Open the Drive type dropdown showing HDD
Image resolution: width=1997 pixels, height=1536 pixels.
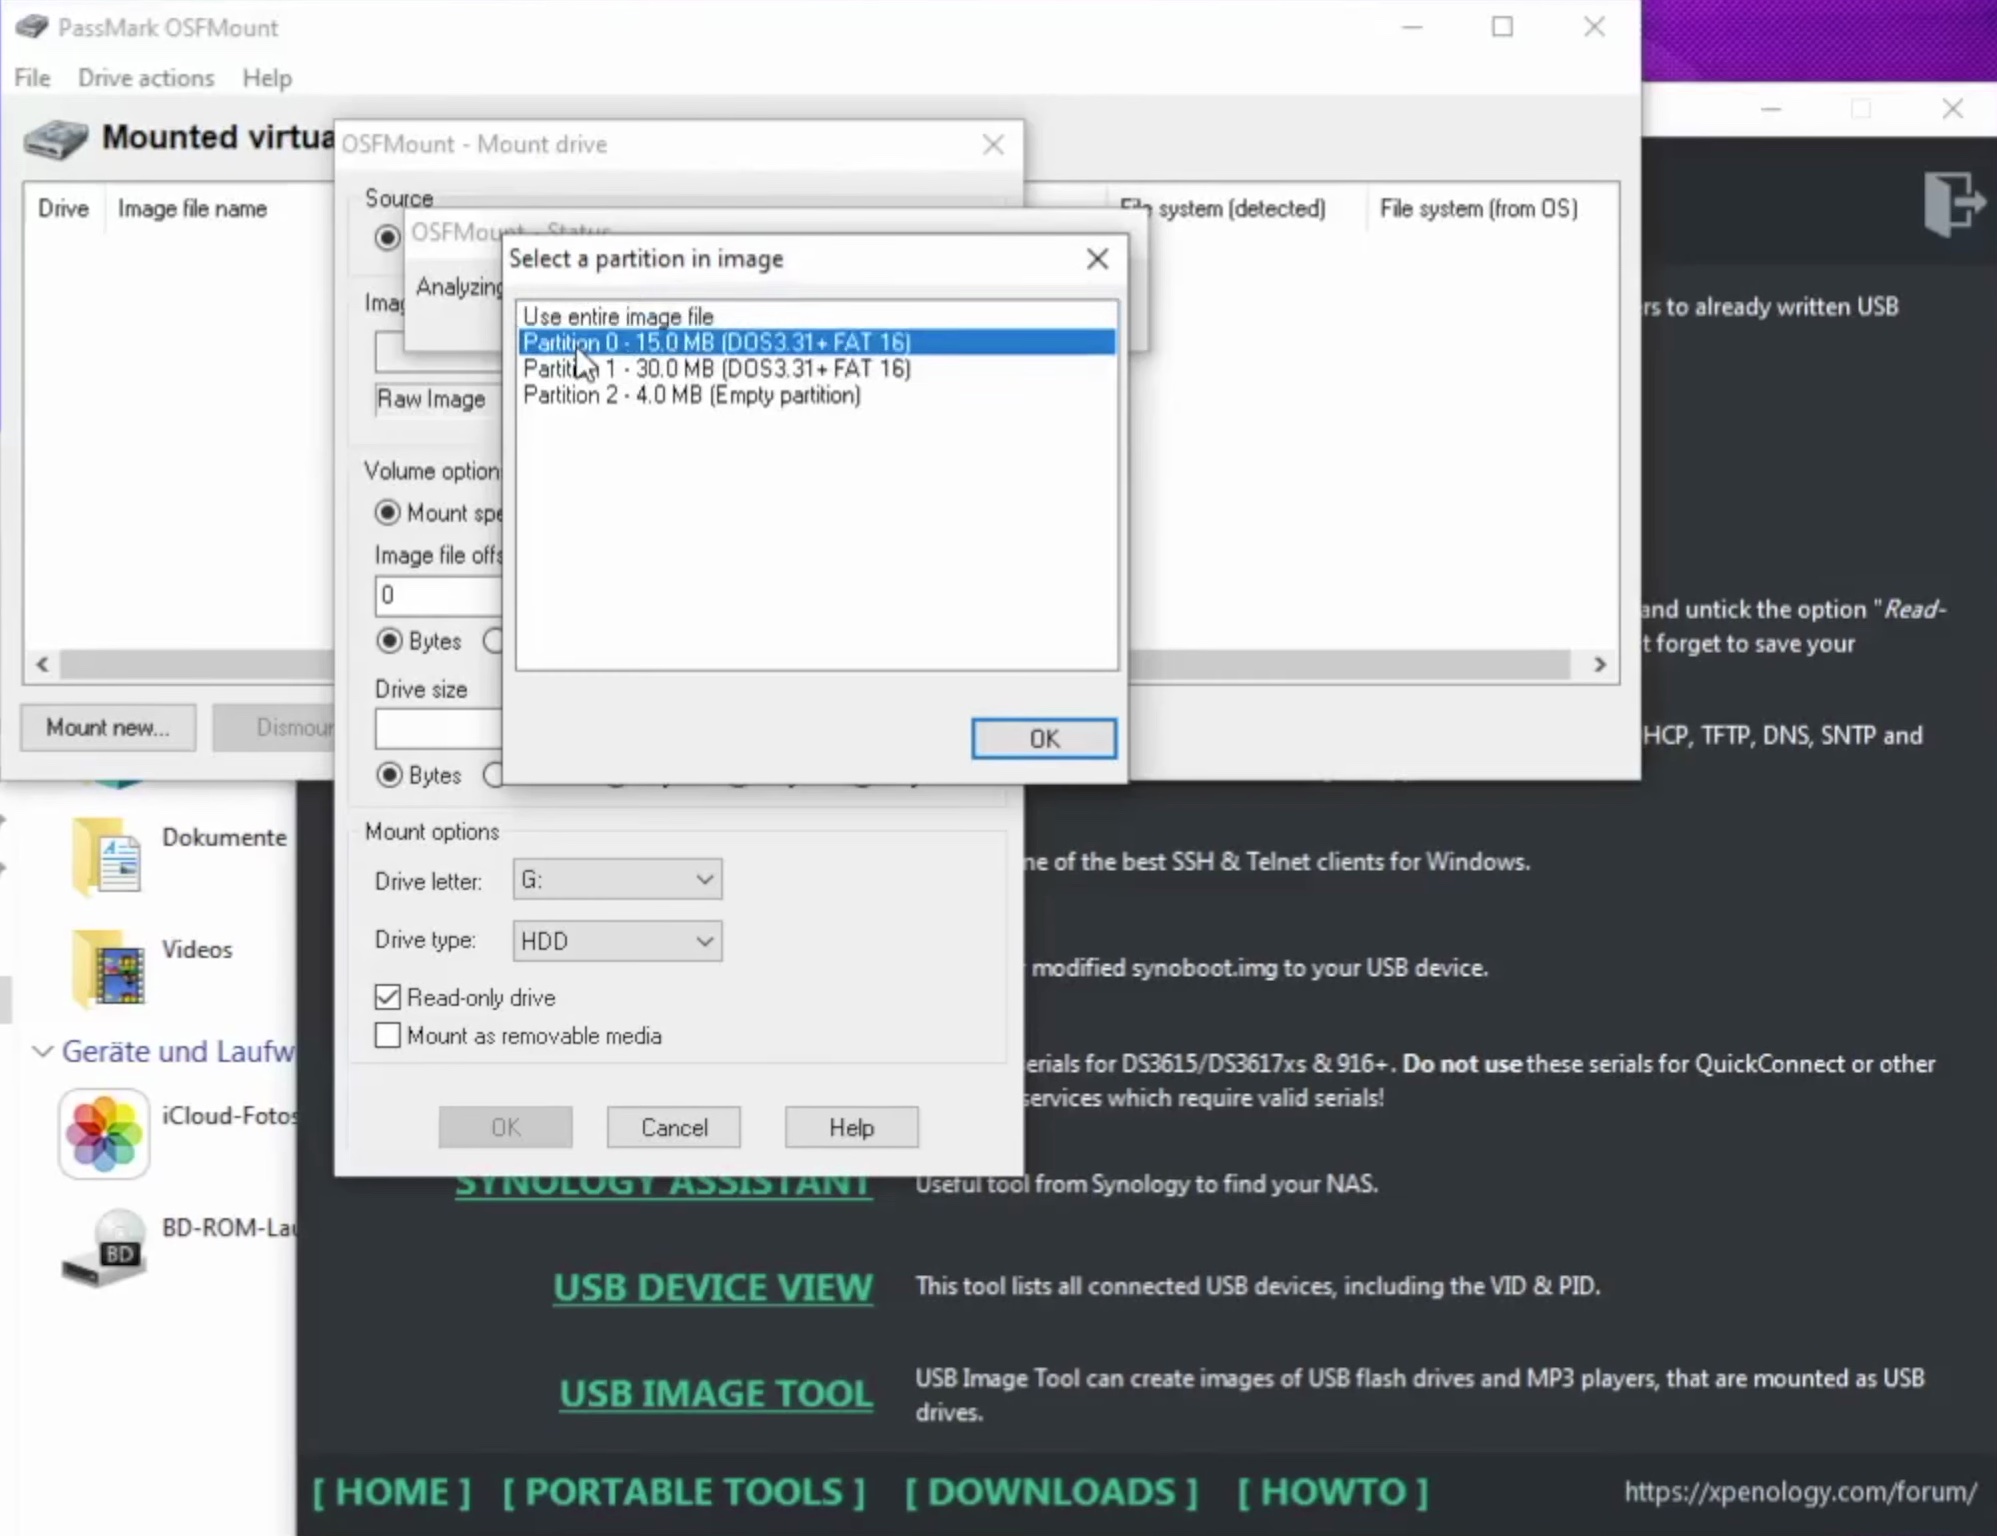click(x=617, y=941)
